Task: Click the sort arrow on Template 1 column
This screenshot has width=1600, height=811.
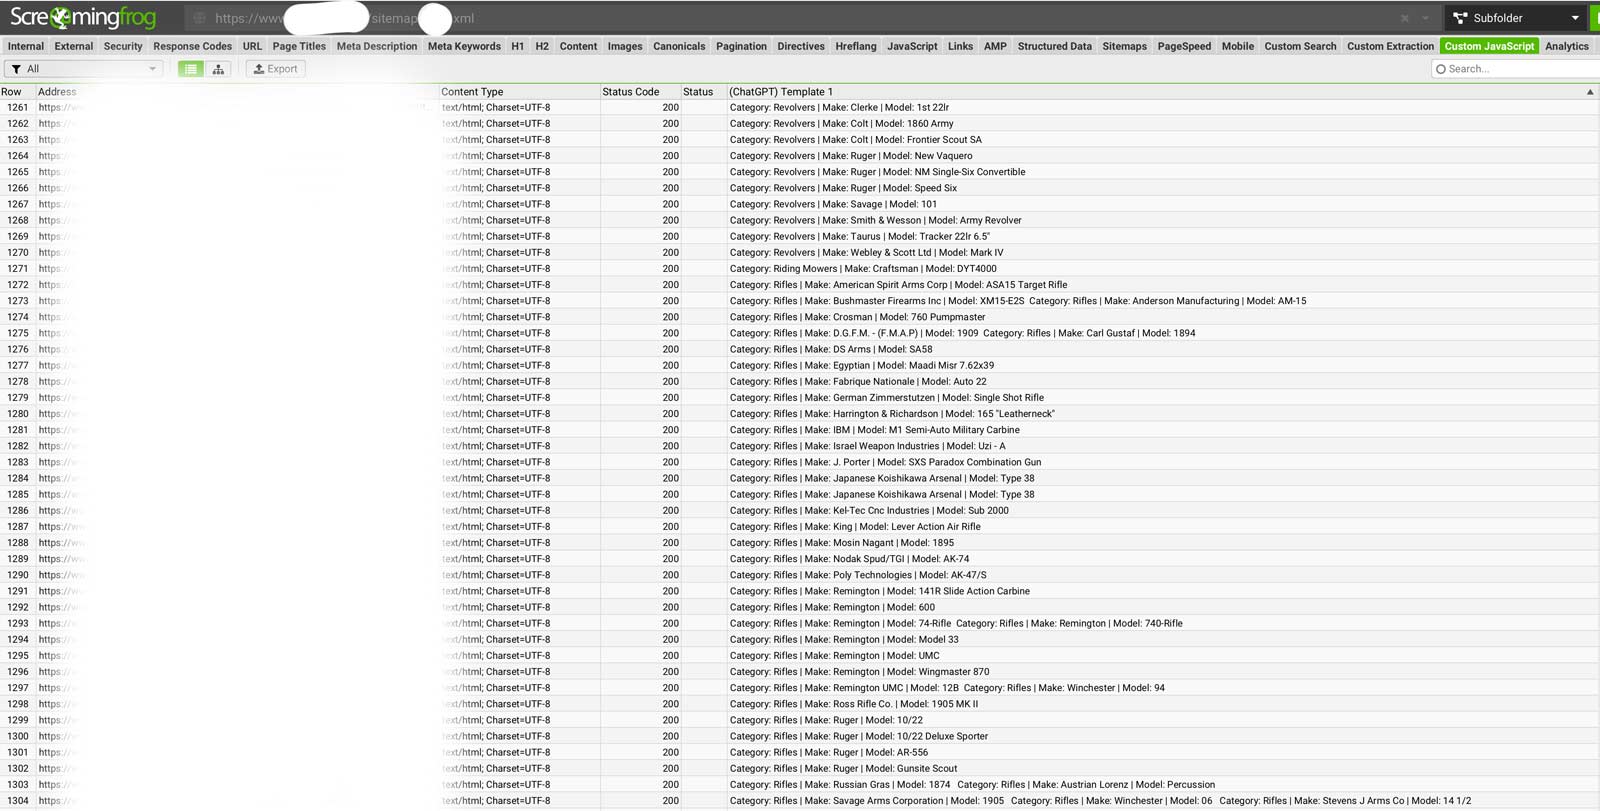Action: 1590,92
